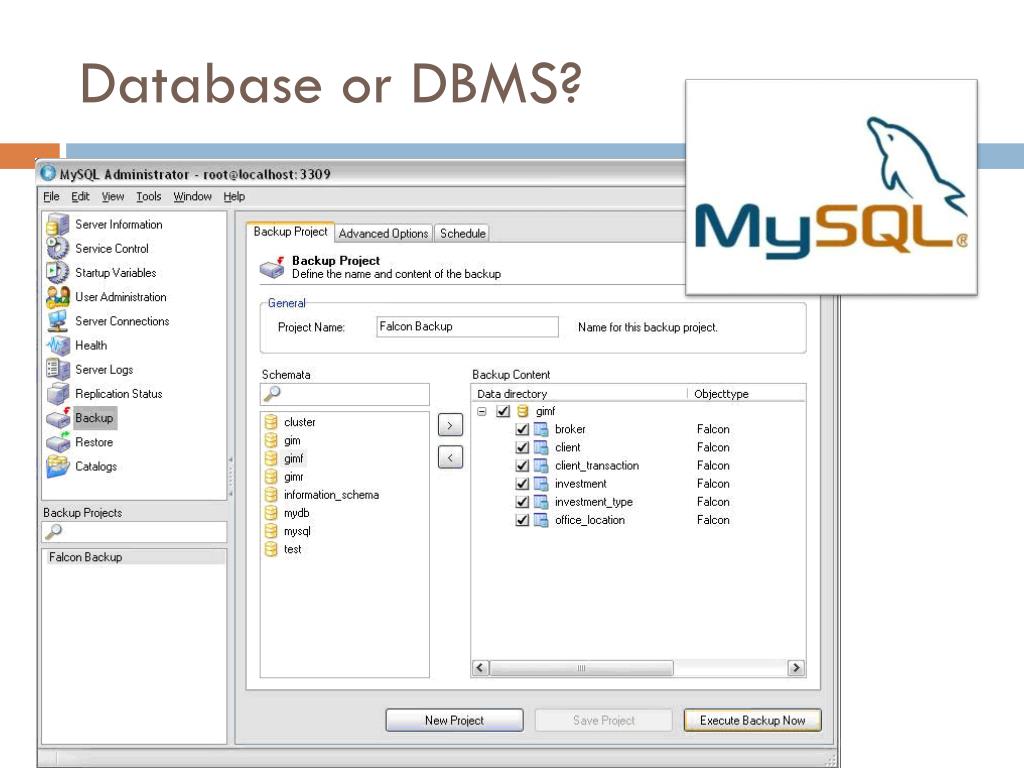Open the Tools menu
1024x768 pixels.
[148, 197]
